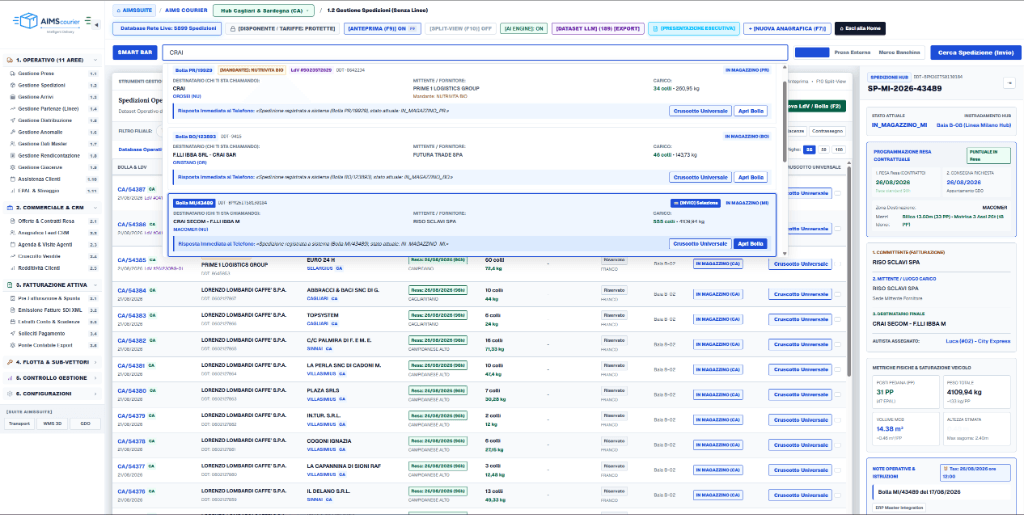This screenshot has height=515, width=1024.
Task: Toggle the Split-View (F10) OFF switch
Action: pyautogui.click(x=460, y=29)
